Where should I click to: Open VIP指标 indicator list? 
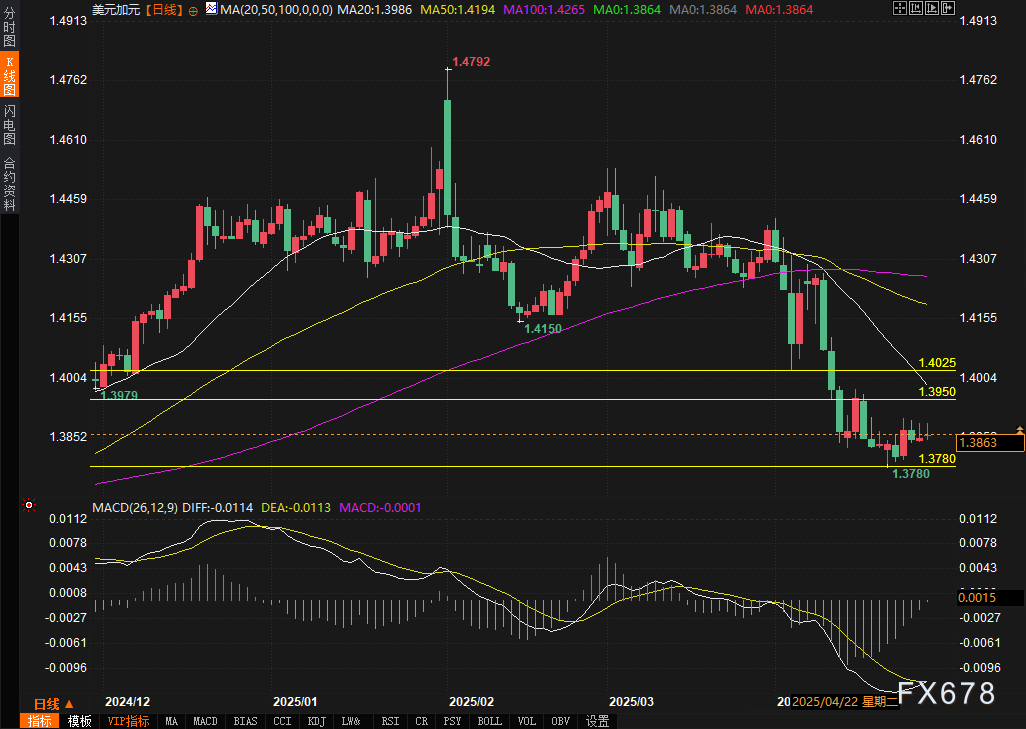(x=128, y=721)
